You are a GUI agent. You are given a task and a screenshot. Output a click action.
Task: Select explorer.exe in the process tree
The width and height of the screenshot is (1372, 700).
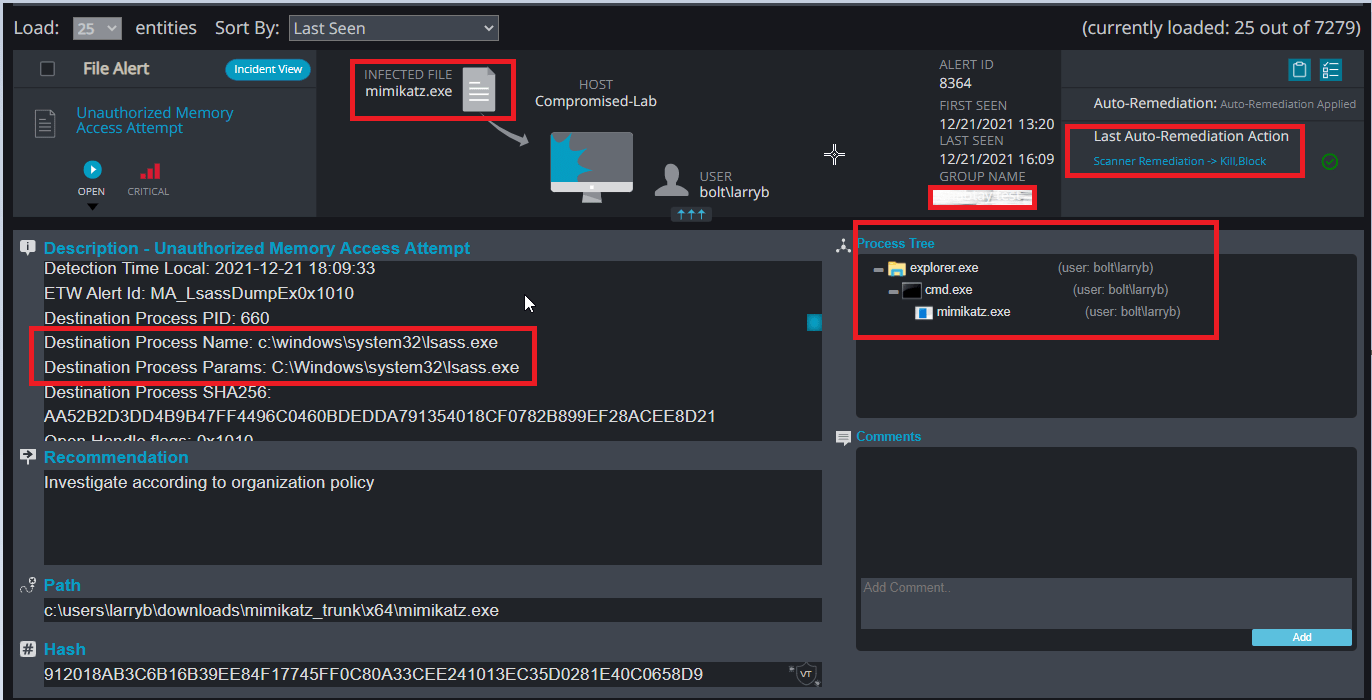(x=944, y=268)
